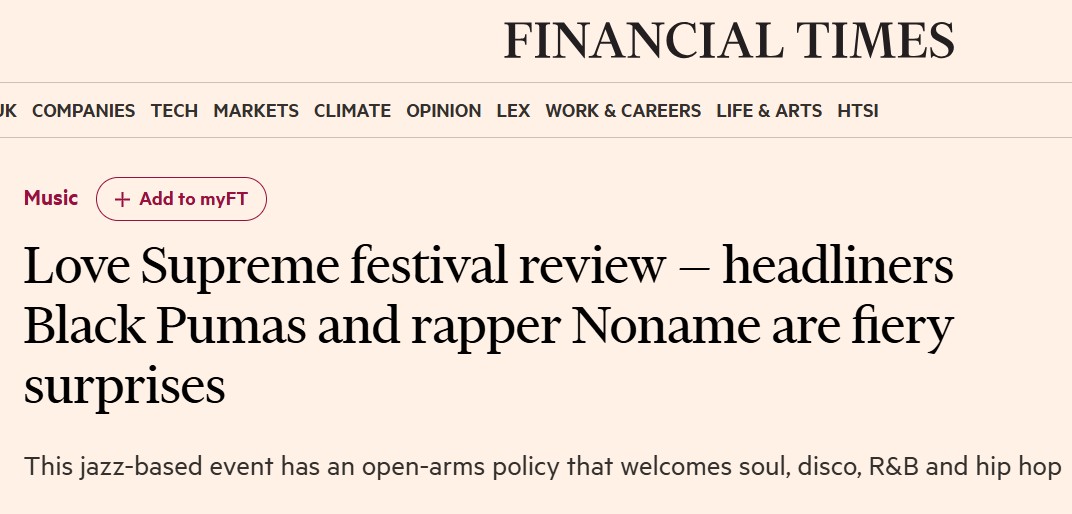The width and height of the screenshot is (1072, 514).
Task: Go to Work & Careers section
Action: point(623,111)
